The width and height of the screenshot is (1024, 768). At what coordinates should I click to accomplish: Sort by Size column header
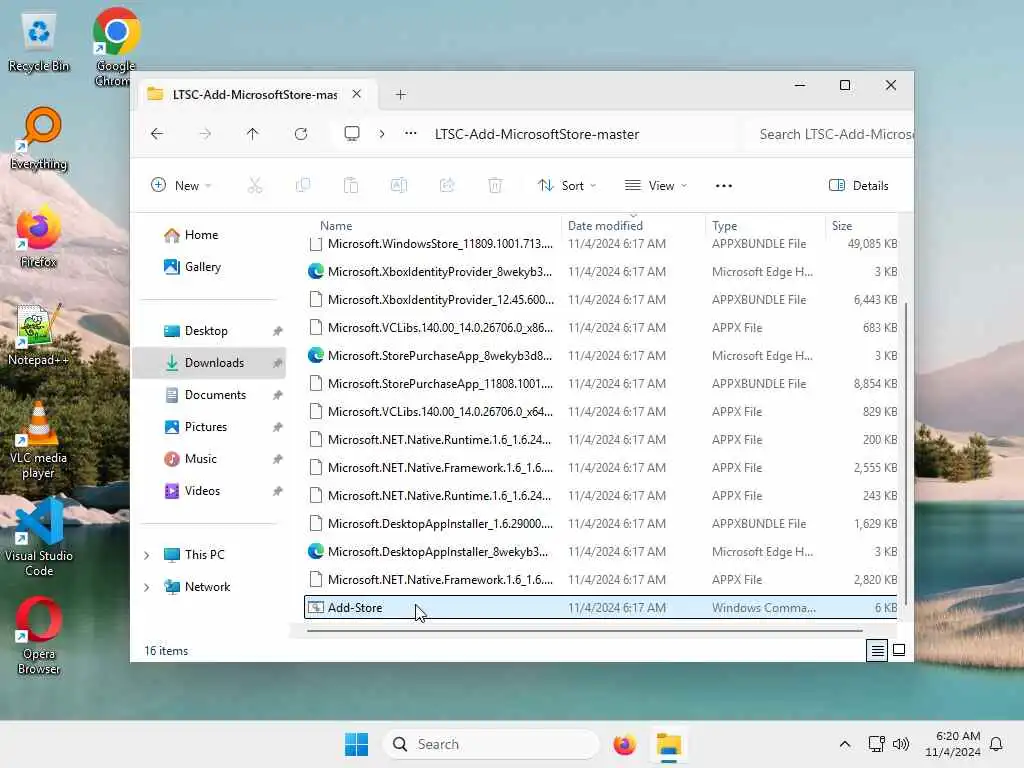(x=842, y=225)
